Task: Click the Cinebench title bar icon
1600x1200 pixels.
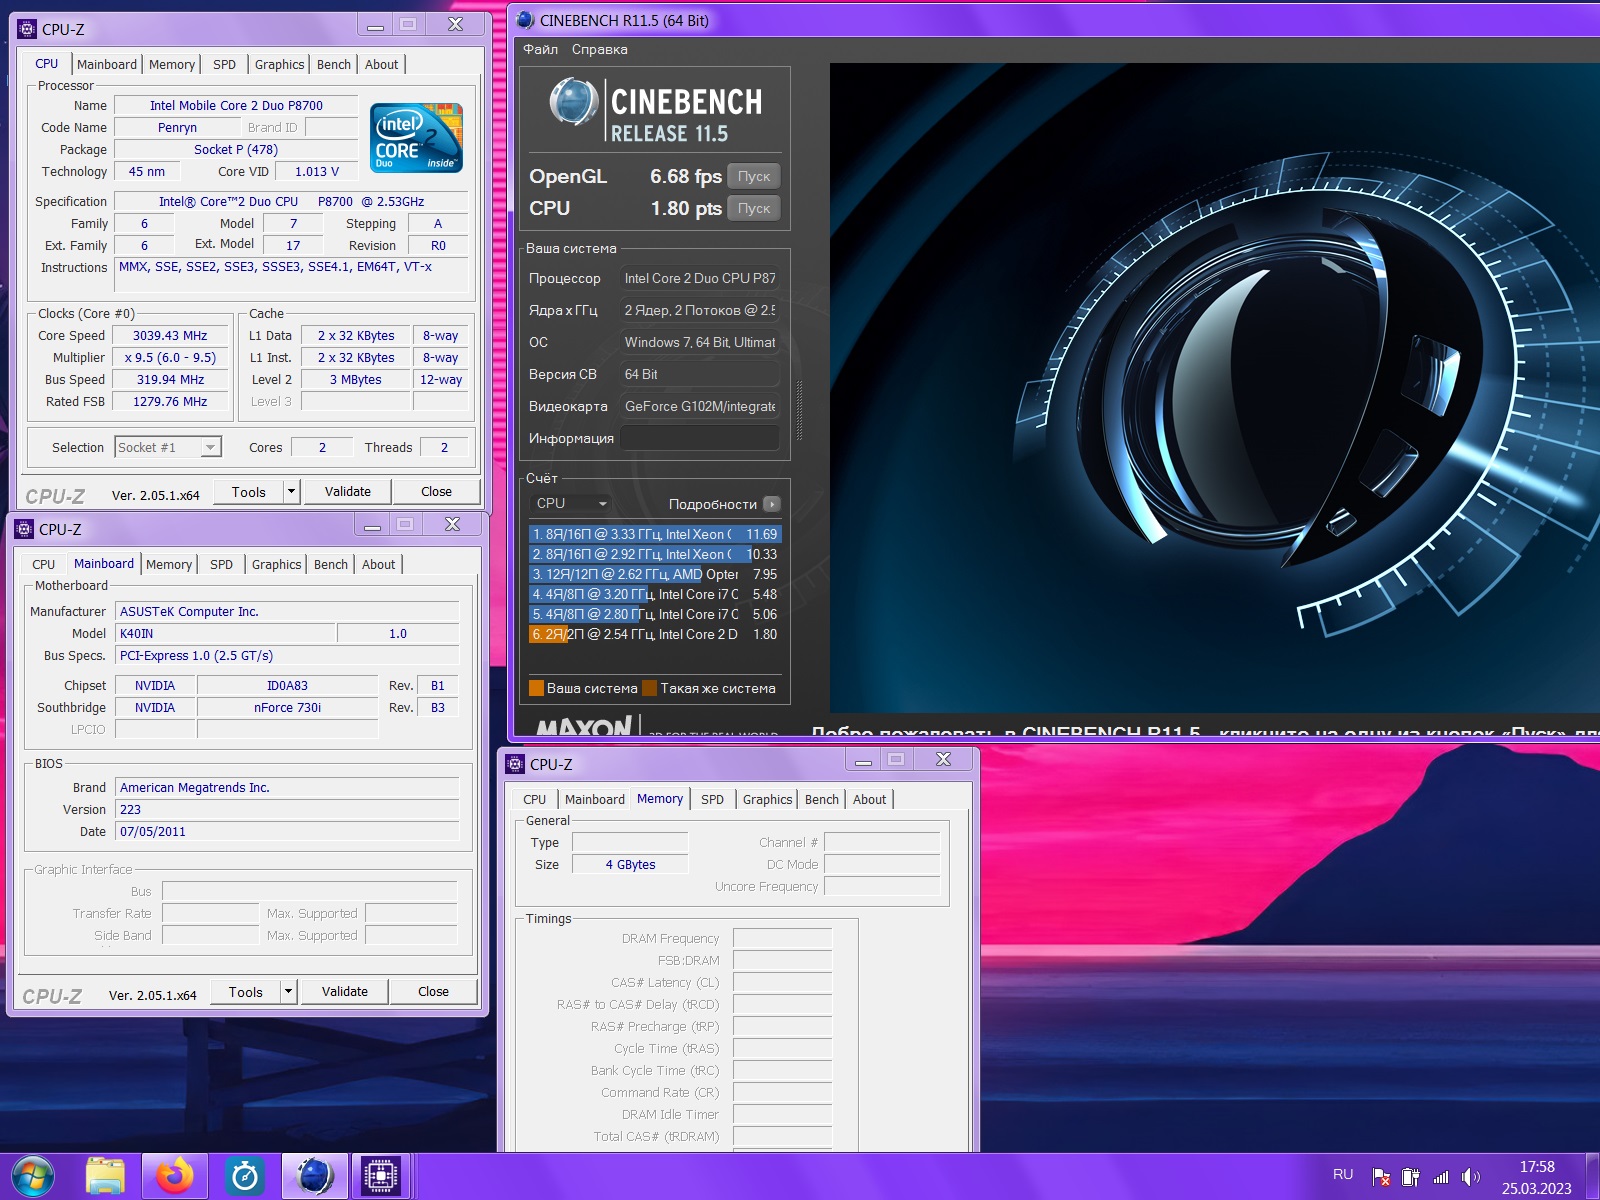Action: [526, 20]
